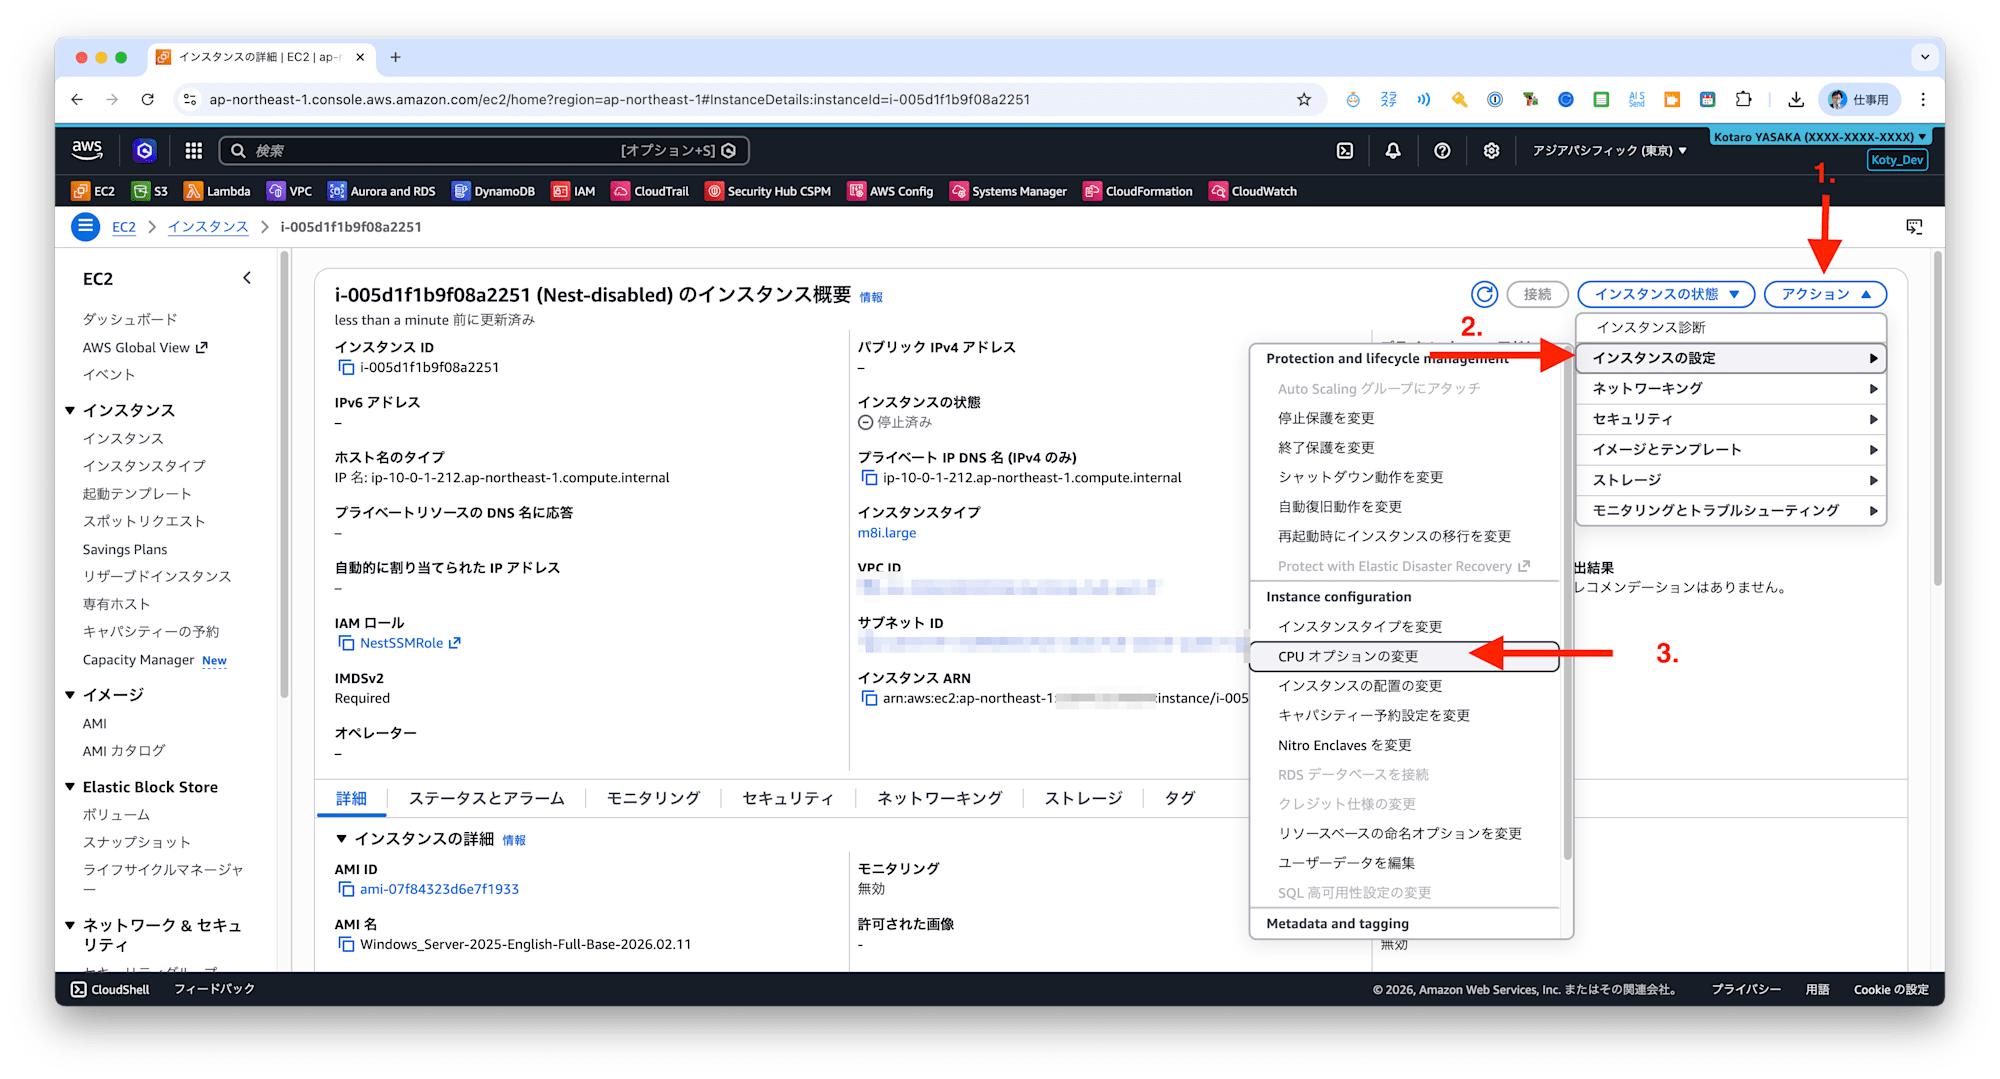Open the AWS services grid icon
The height and width of the screenshot is (1079, 2000).
pos(193,150)
